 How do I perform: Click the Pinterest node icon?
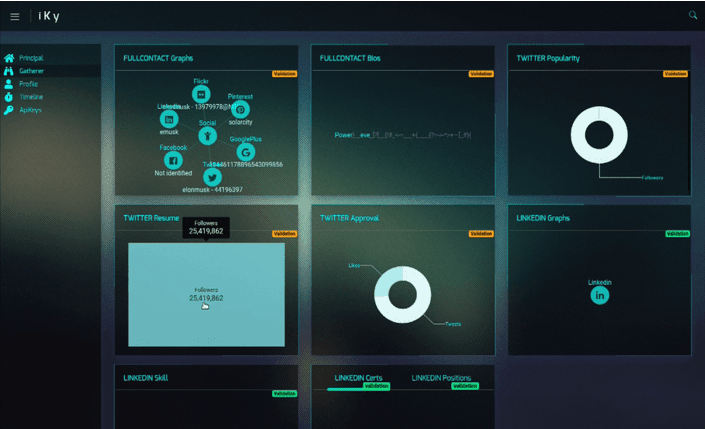(x=241, y=109)
